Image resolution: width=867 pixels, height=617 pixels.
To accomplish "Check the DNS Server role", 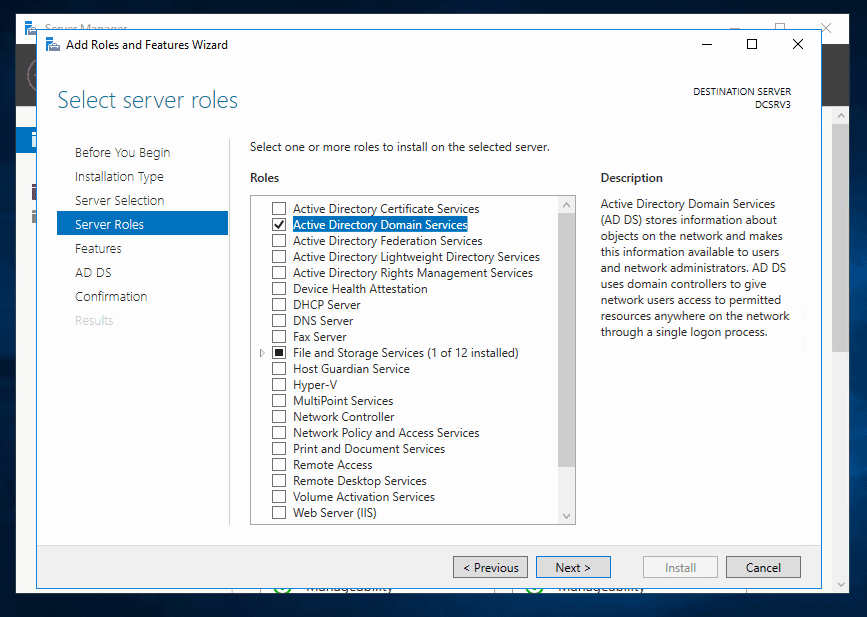I will tap(279, 321).
